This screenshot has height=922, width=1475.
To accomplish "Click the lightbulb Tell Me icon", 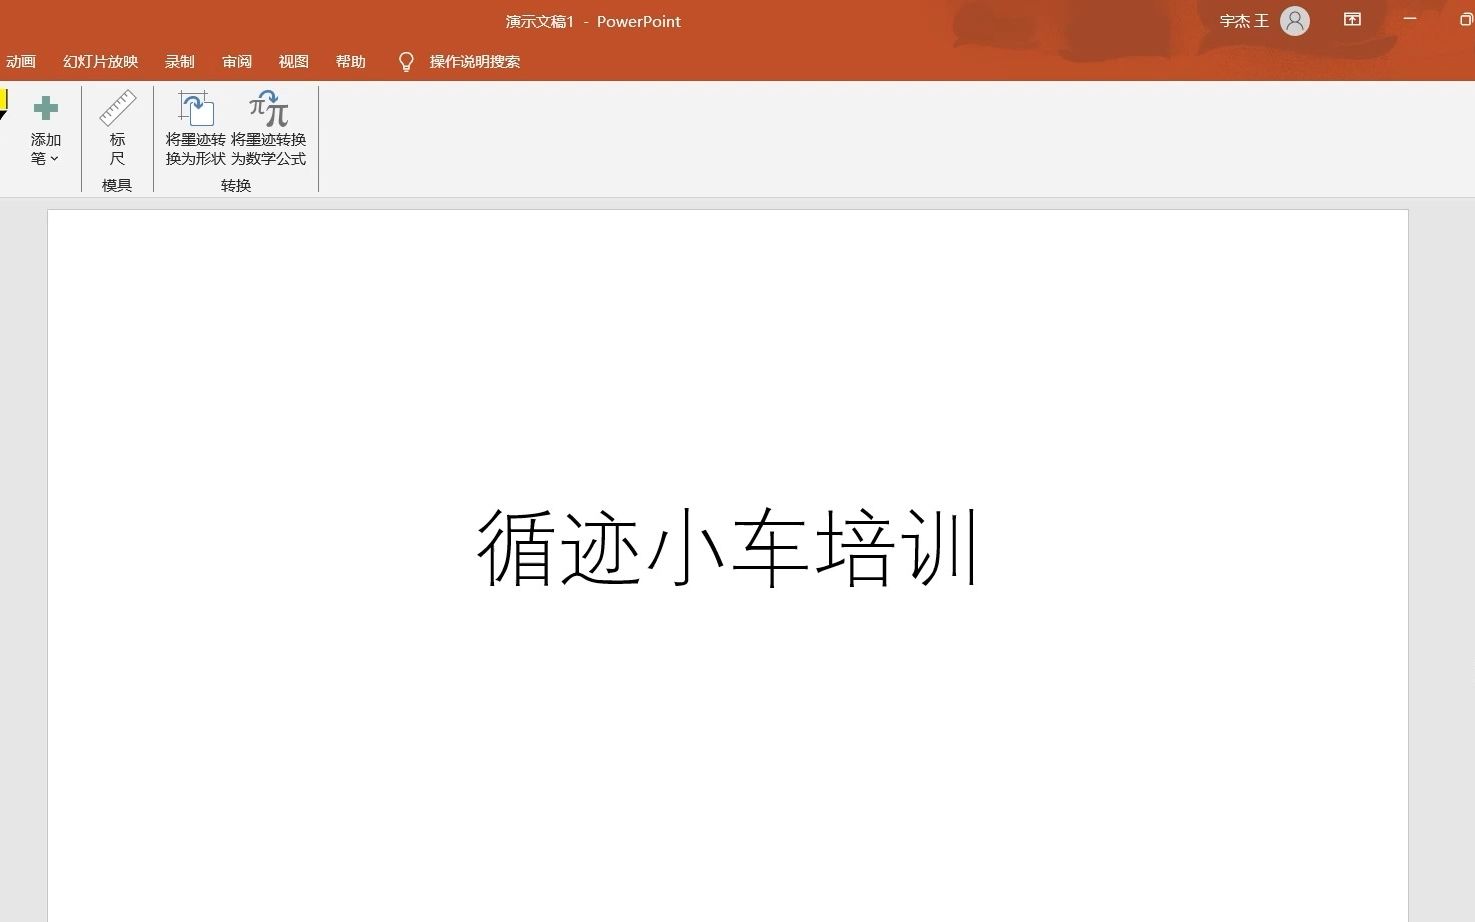I will click(x=406, y=62).
